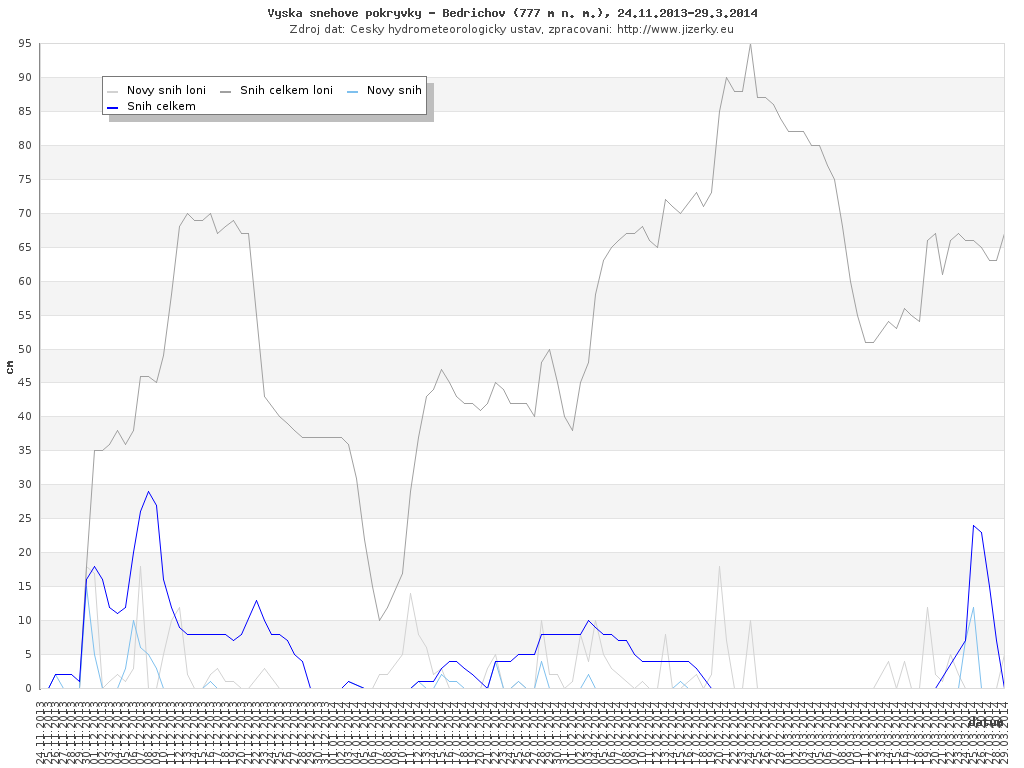Click the gray line's highest peak at 95 cm
Image resolution: width=1024 pixels, height=768 pixels.
click(750, 44)
